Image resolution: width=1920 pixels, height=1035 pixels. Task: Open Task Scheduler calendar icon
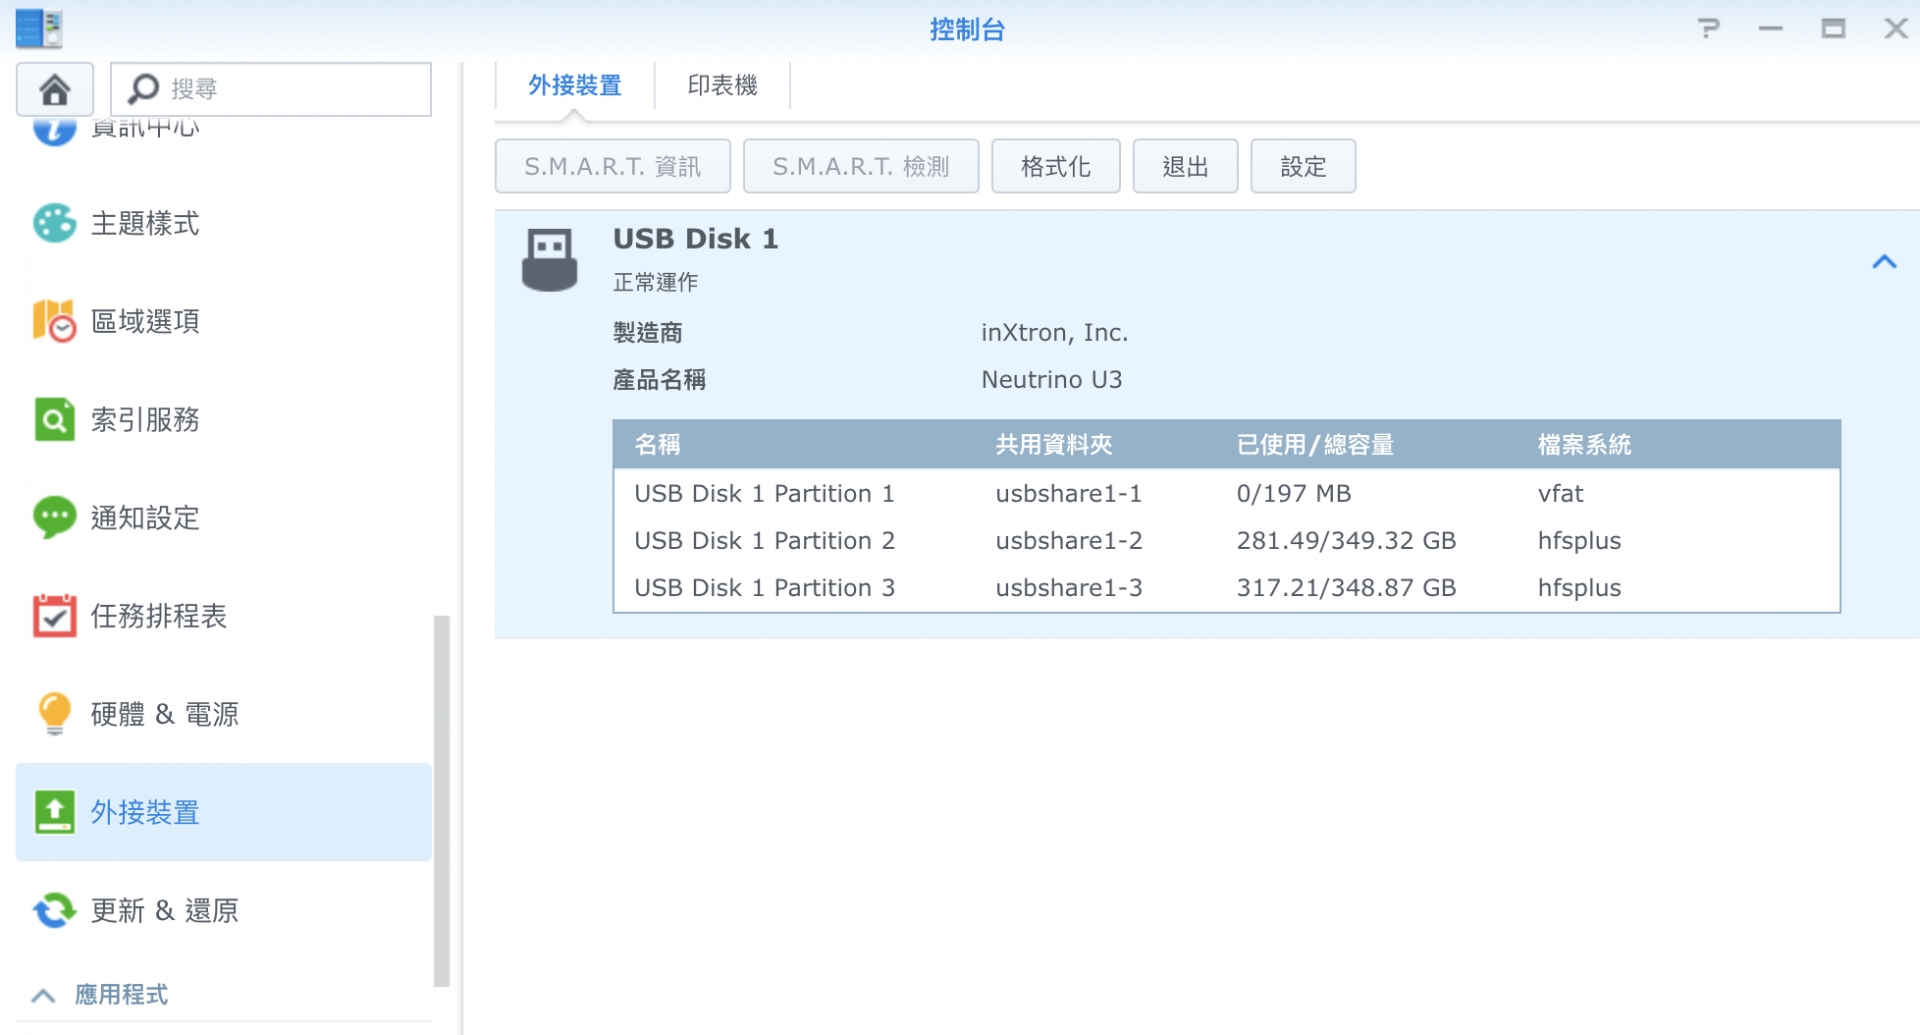tap(54, 616)
